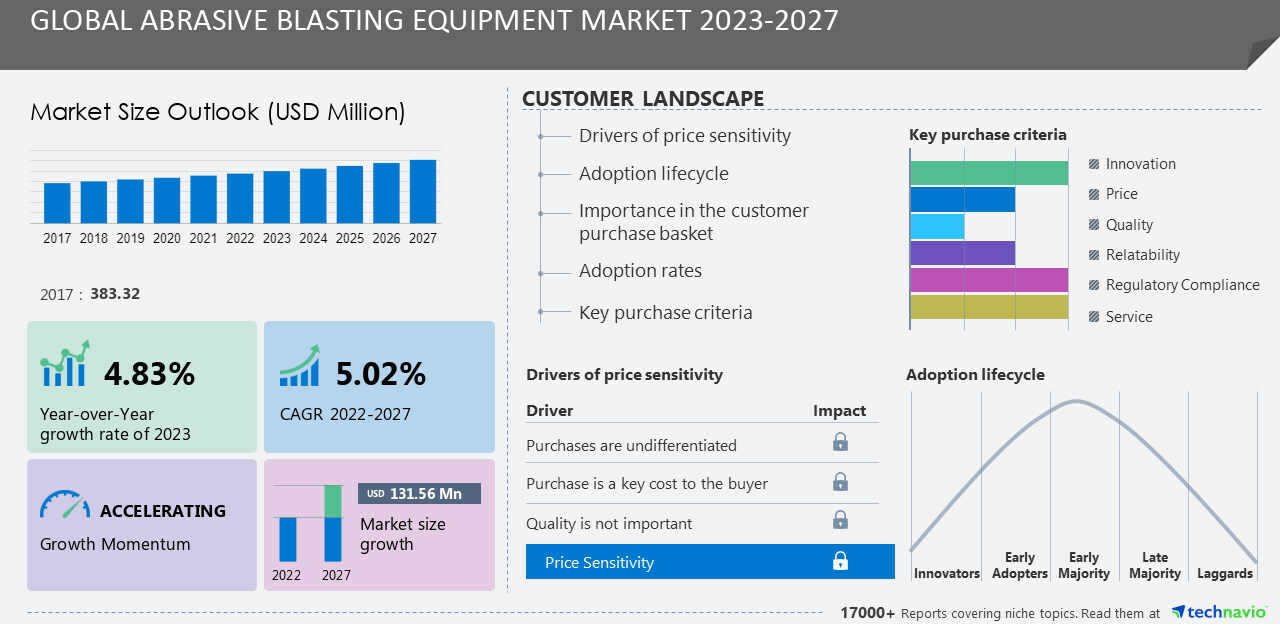This screenshot has height=624, width=1280.
Task: Select Key purchase criteria list entry
Action: click(665, 313)
